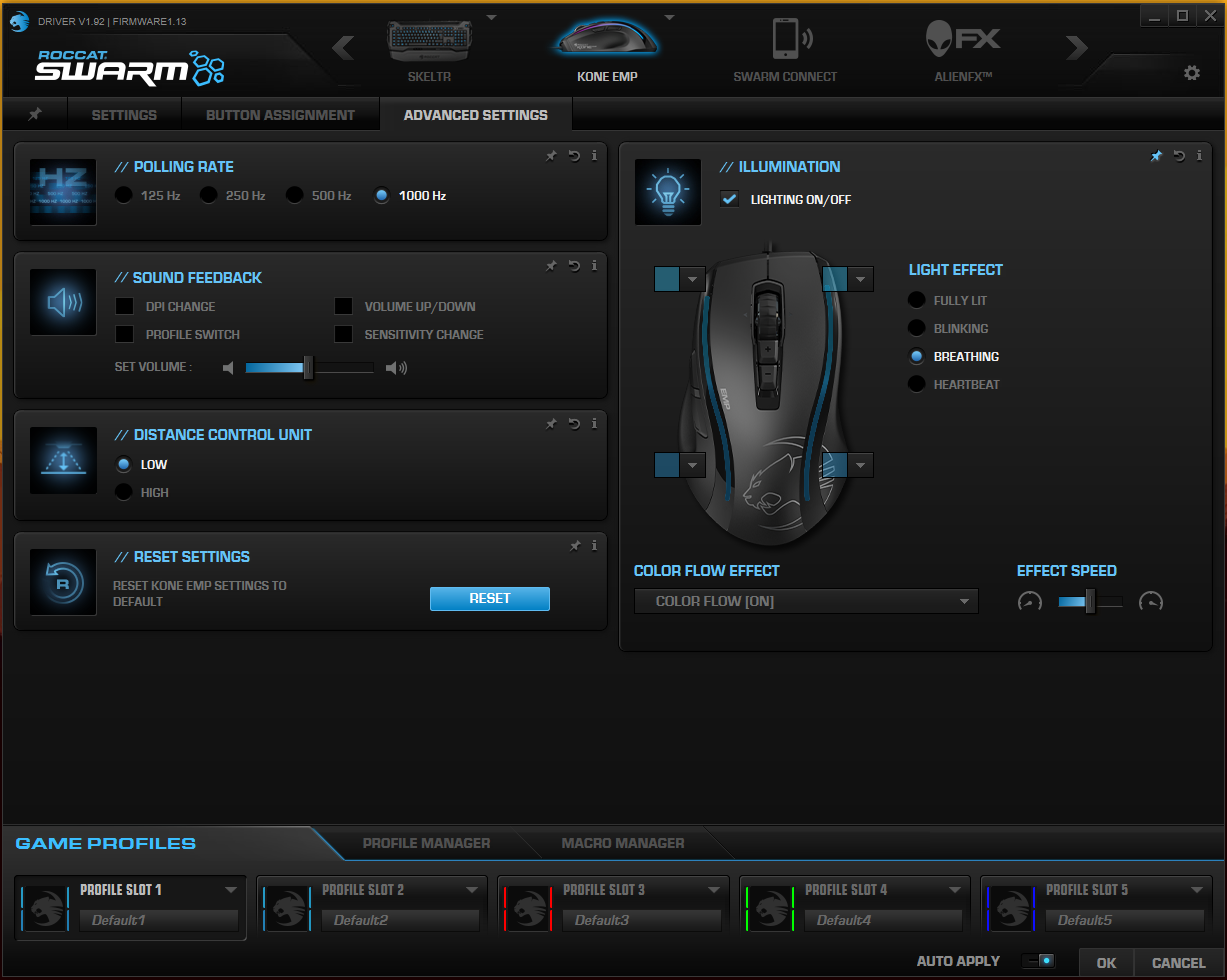1227x980 pixels.
Task: Click the loud volume speaker icon
Action: (x=397, y=368)
